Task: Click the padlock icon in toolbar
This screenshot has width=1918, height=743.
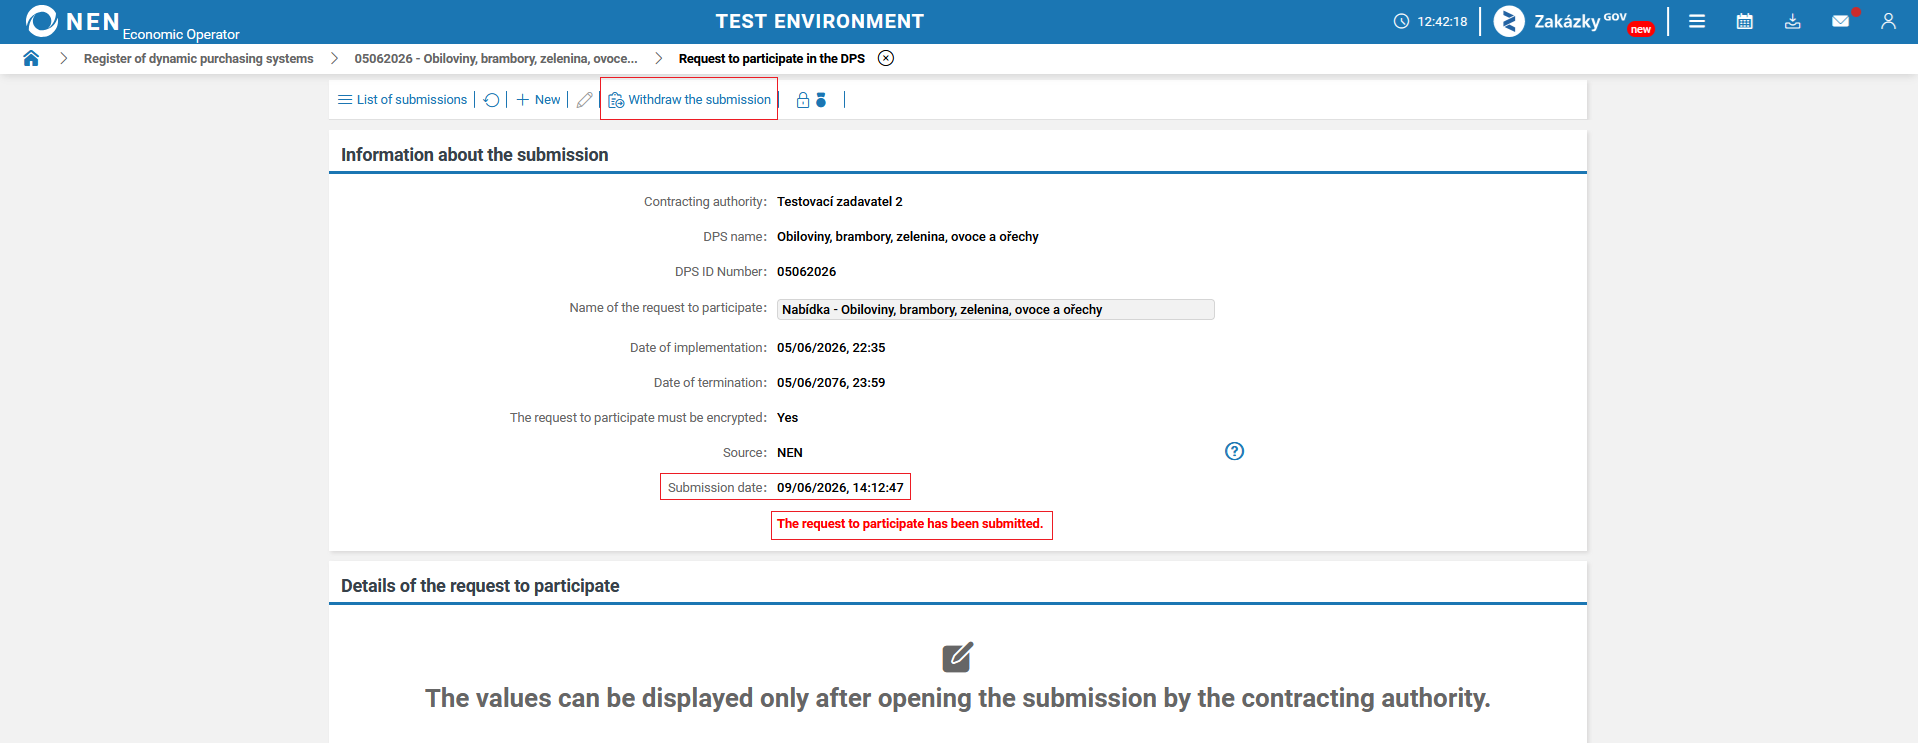Action: point(803,100)
